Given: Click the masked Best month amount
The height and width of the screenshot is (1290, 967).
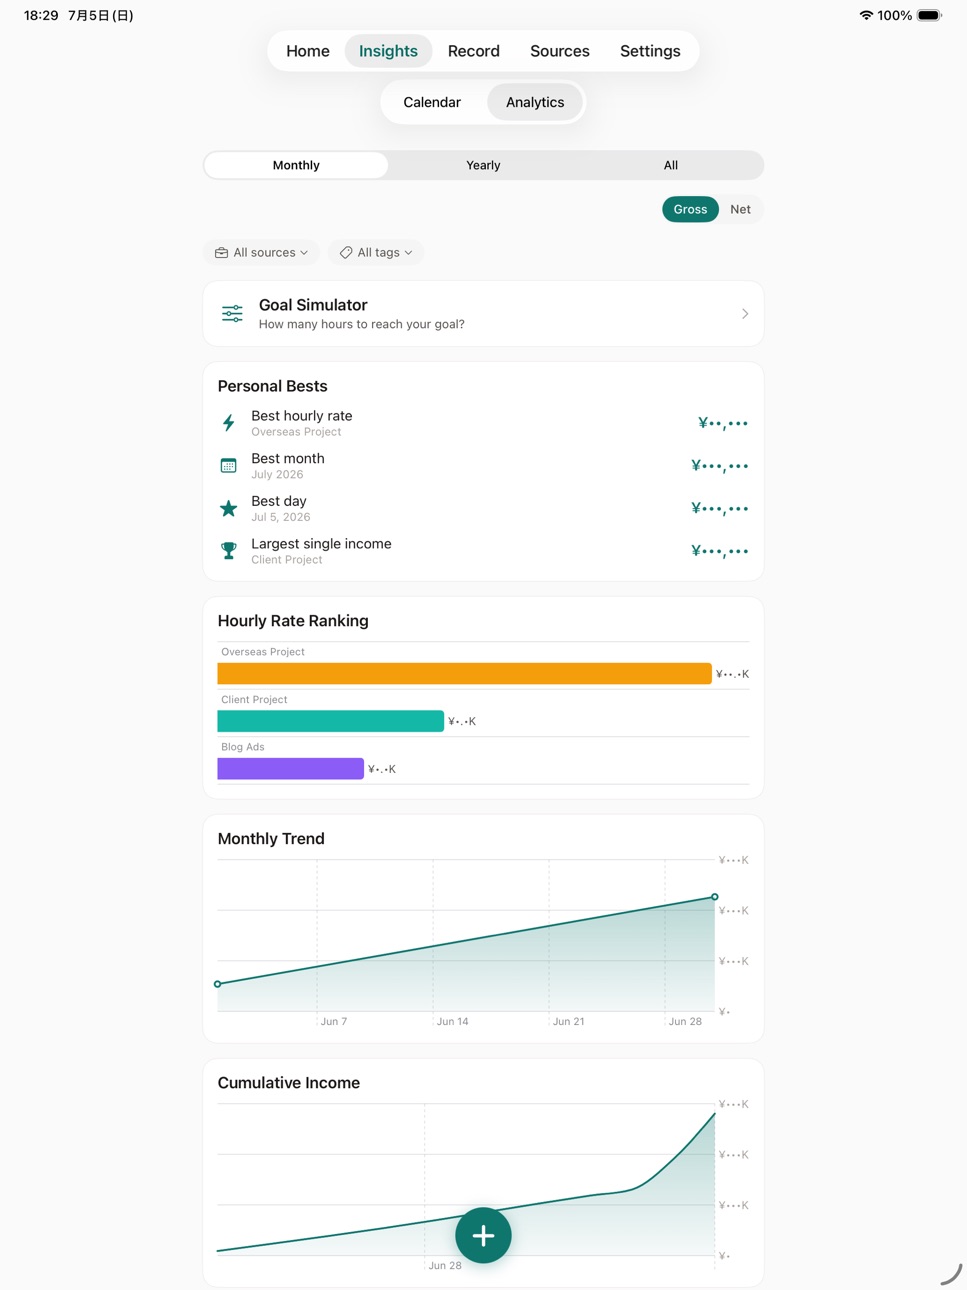Looking at the screenshot, I should pos(719,466).
